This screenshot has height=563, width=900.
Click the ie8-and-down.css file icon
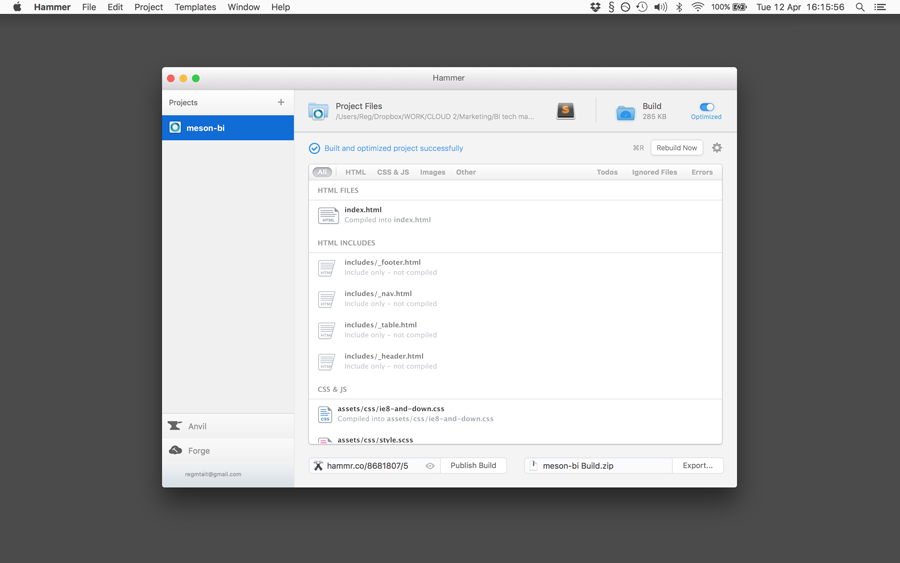[x=325, y=414]
